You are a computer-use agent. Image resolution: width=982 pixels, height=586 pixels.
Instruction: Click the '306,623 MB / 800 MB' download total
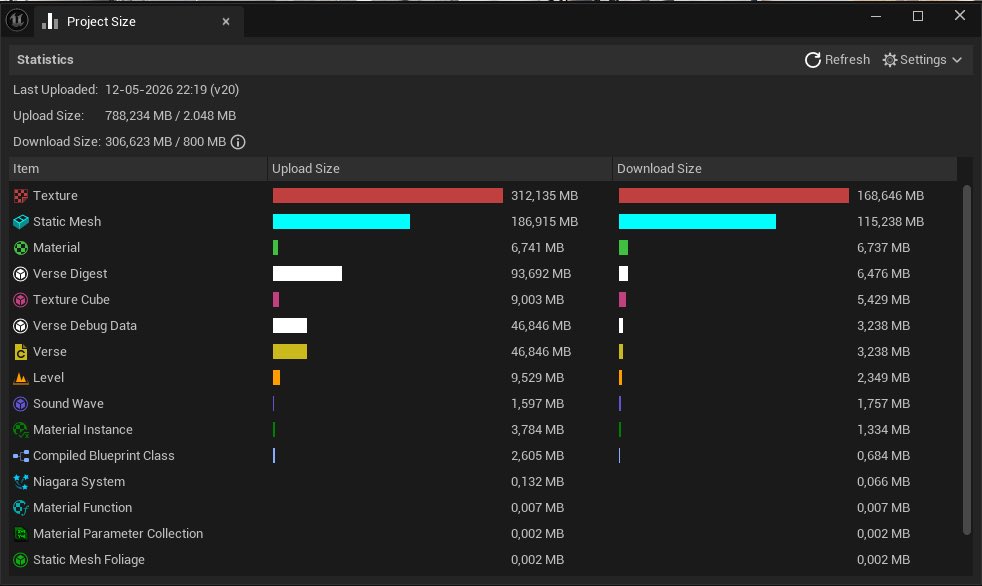tap(165, 141)
